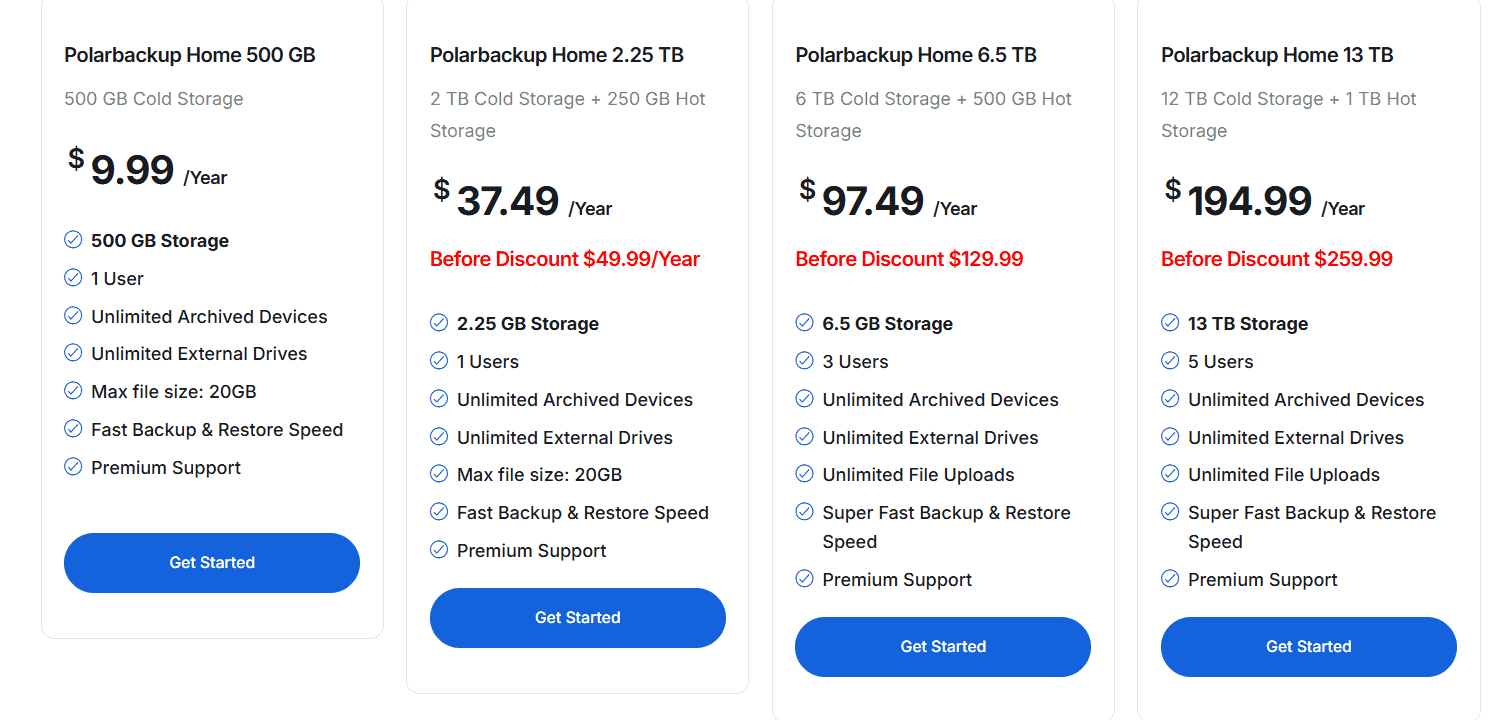Click the checkmark beside 3 Users
1512x720 pixels.
click(x=805, y=361)
